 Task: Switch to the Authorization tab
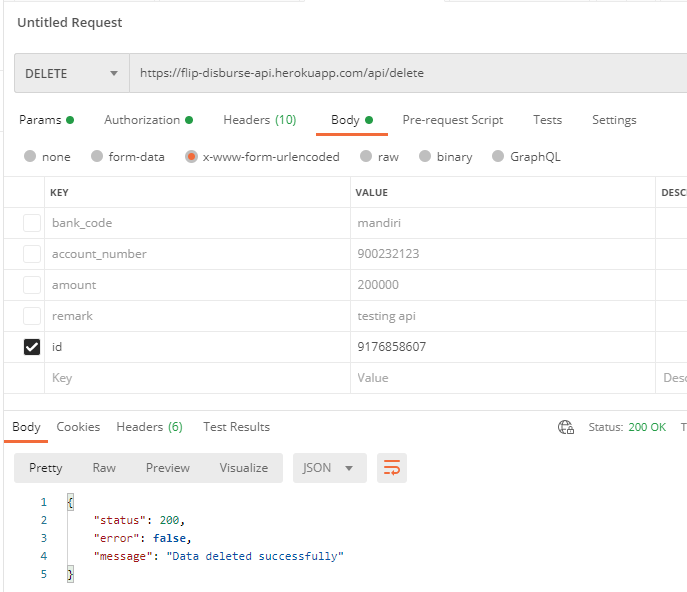click(x=149, y=120)
